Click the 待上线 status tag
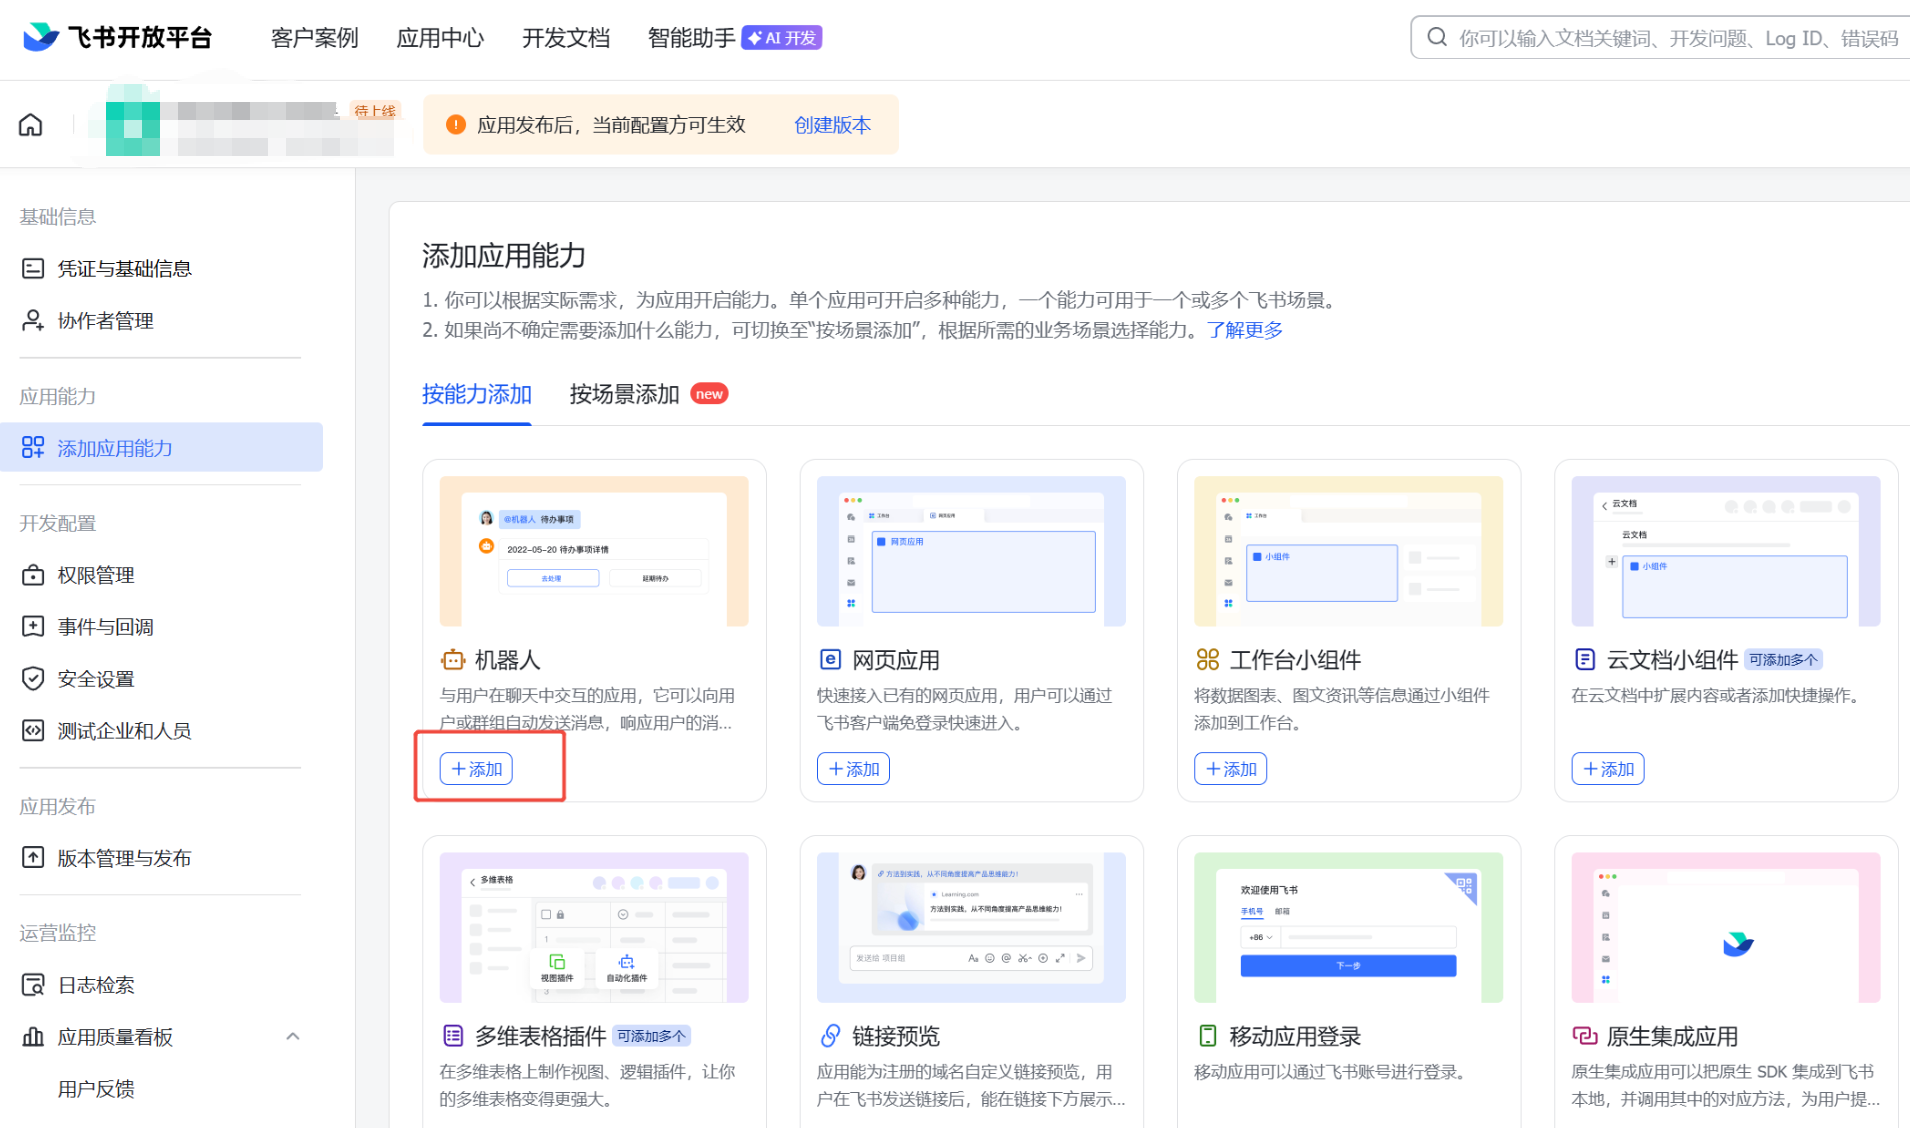 375,110
